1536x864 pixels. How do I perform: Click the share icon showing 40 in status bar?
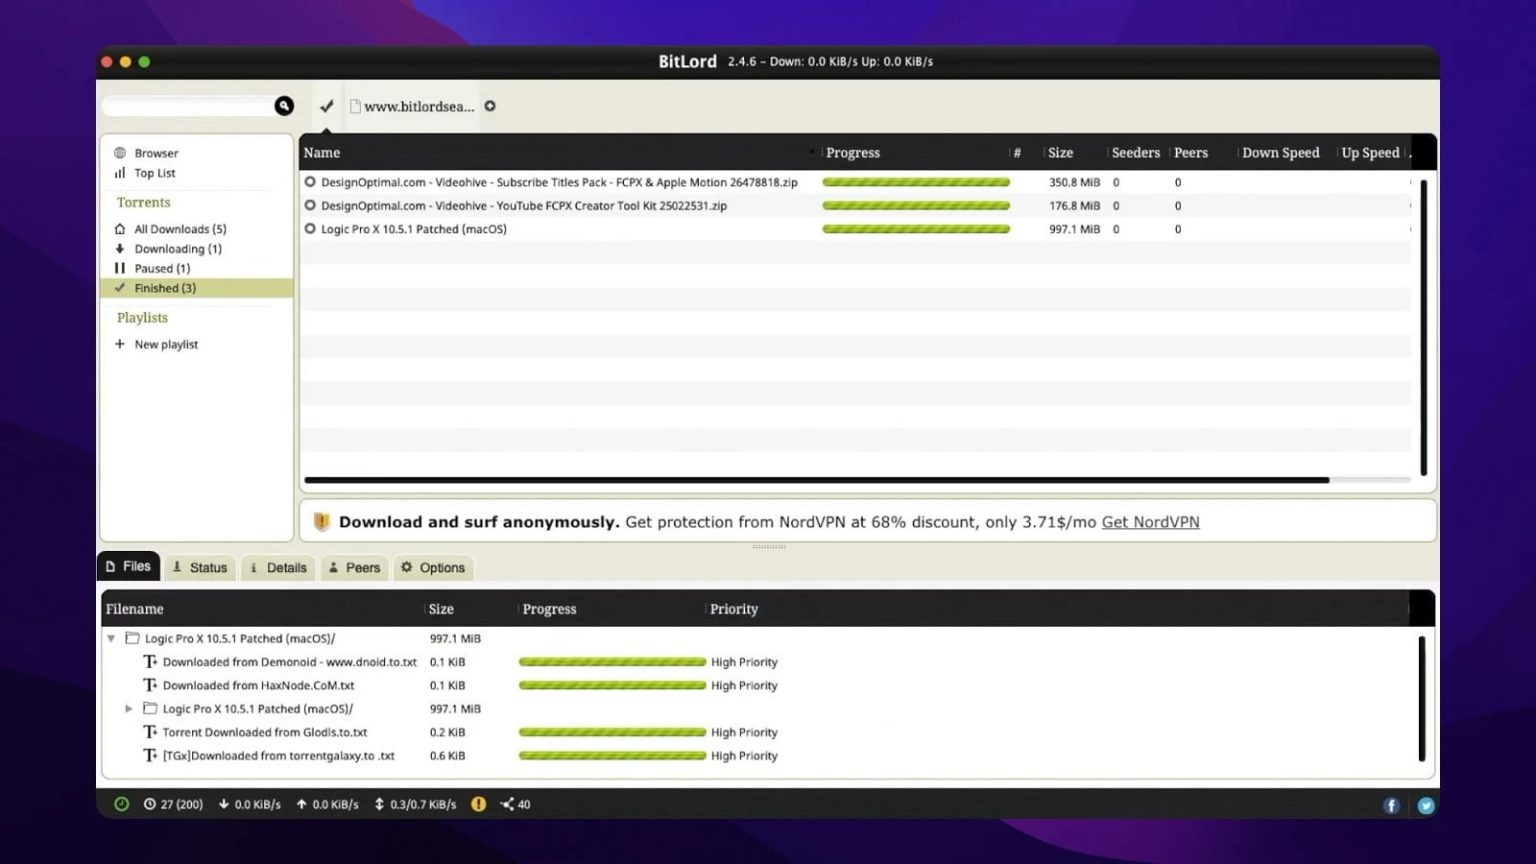point(508,804)
